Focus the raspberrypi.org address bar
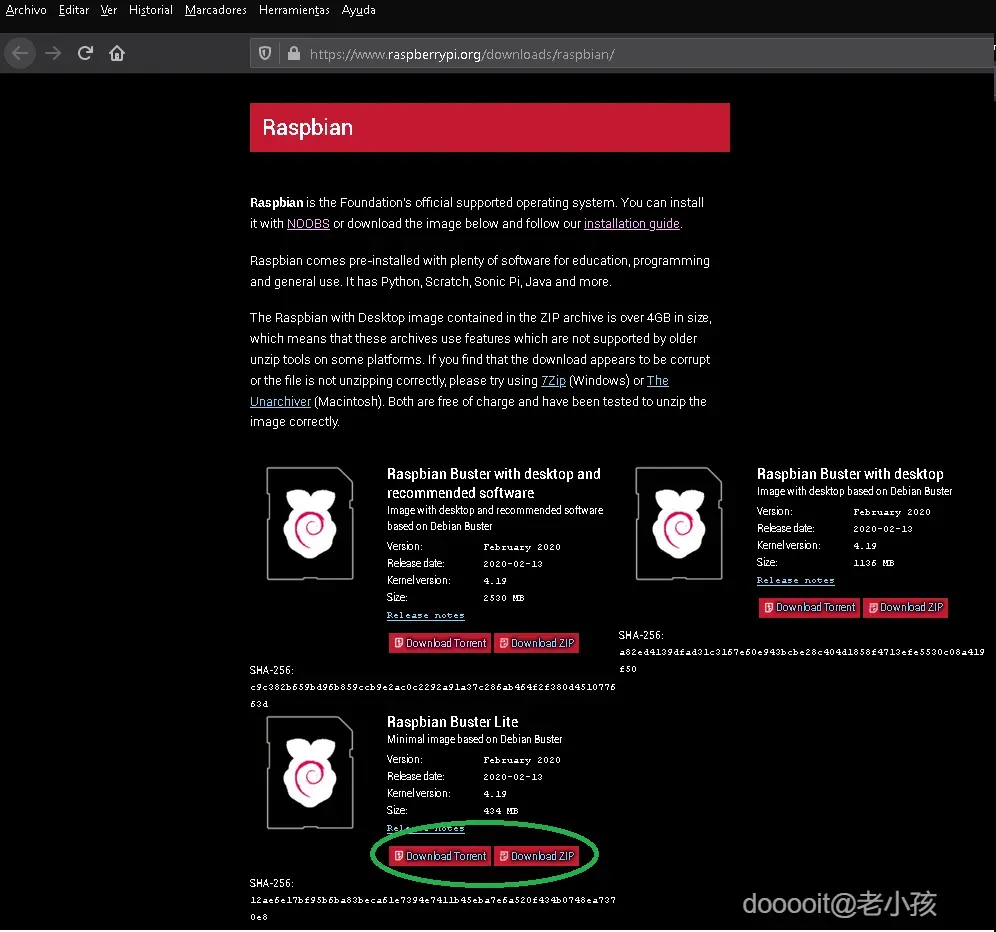Screen dimensions: 996x932 pos(622,54)
